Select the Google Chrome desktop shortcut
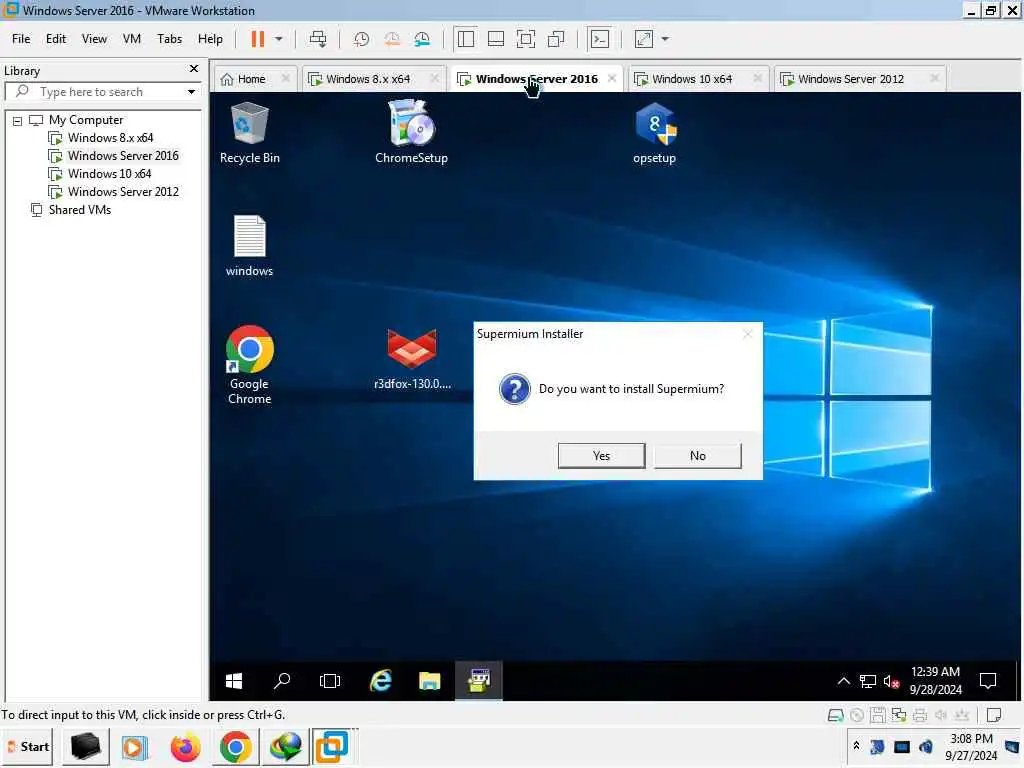This screenshot has height=768, width=1024. (249, 364)
